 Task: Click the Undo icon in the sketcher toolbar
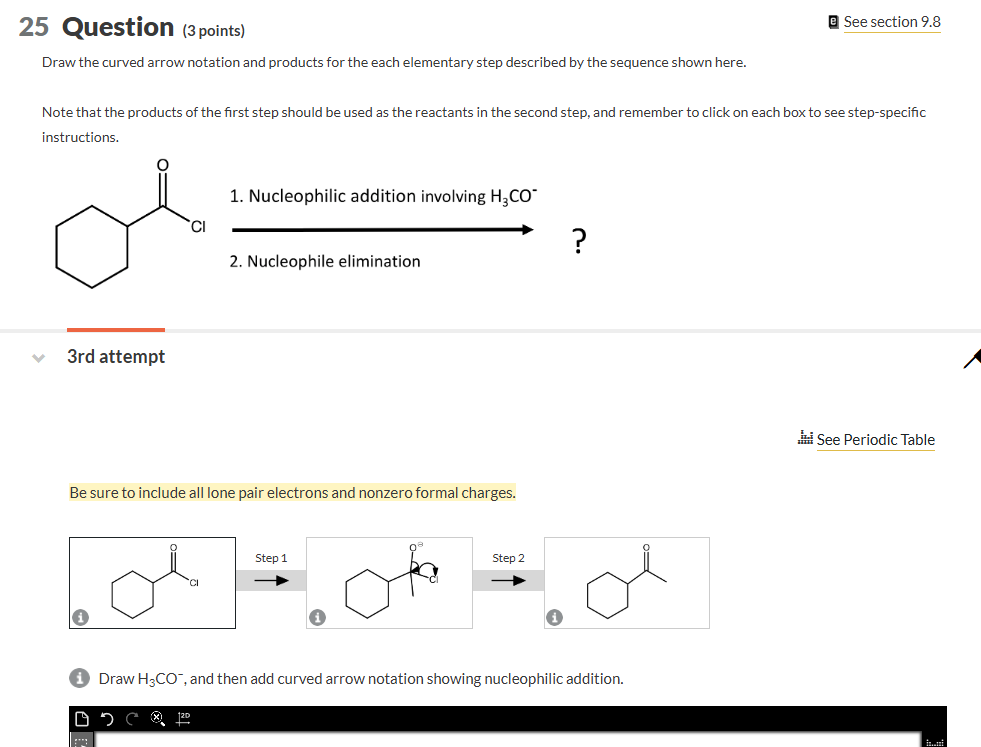[x=107, y=716]
